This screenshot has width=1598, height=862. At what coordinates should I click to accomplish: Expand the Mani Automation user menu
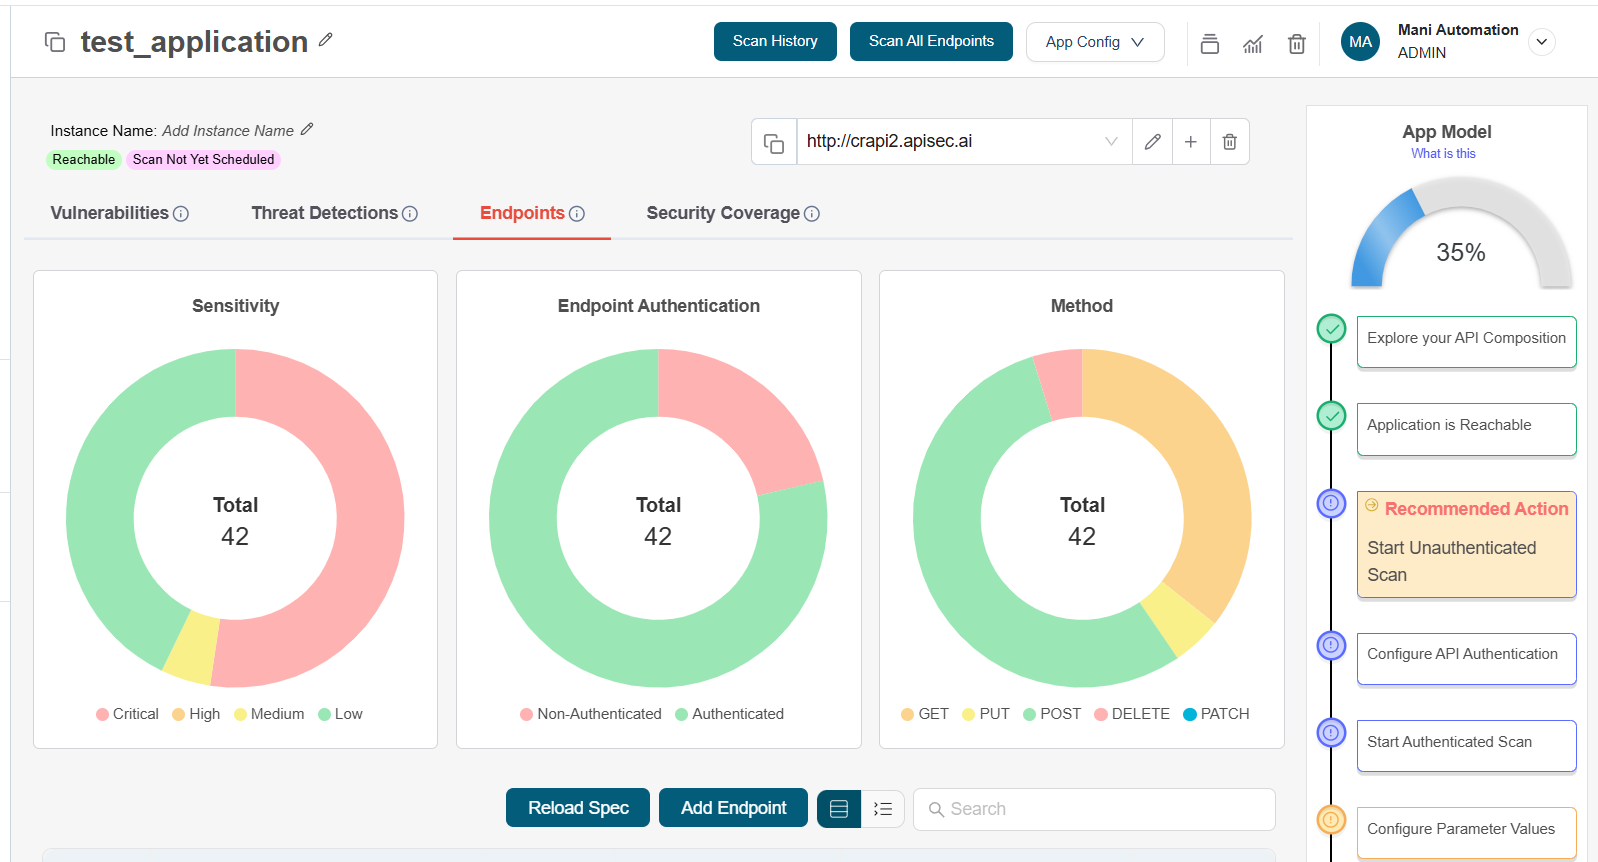[x=1542, y=42]
